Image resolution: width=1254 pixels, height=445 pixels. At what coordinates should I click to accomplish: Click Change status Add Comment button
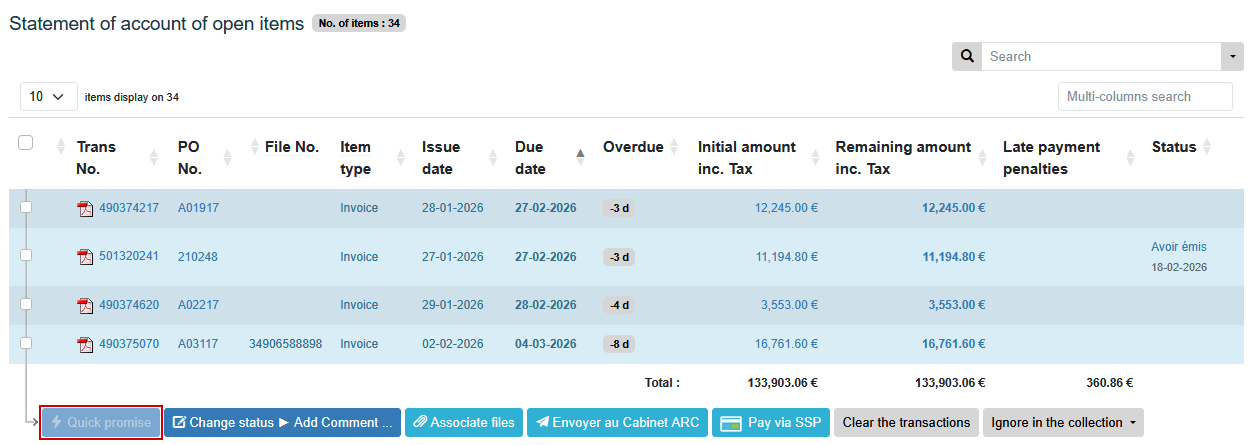[x=282, y=423]
